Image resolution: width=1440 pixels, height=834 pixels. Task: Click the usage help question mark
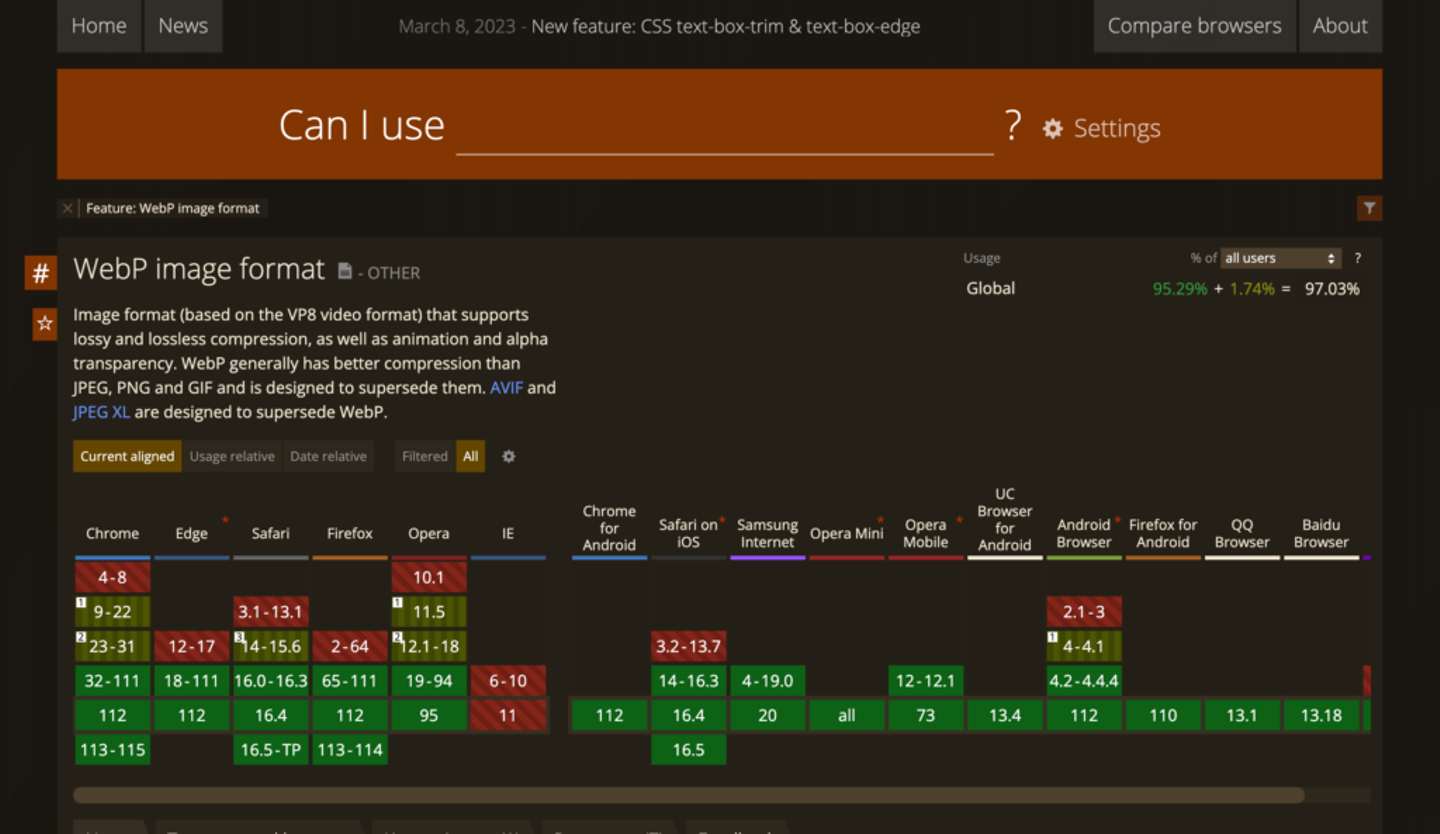(x=1357, y=258)
